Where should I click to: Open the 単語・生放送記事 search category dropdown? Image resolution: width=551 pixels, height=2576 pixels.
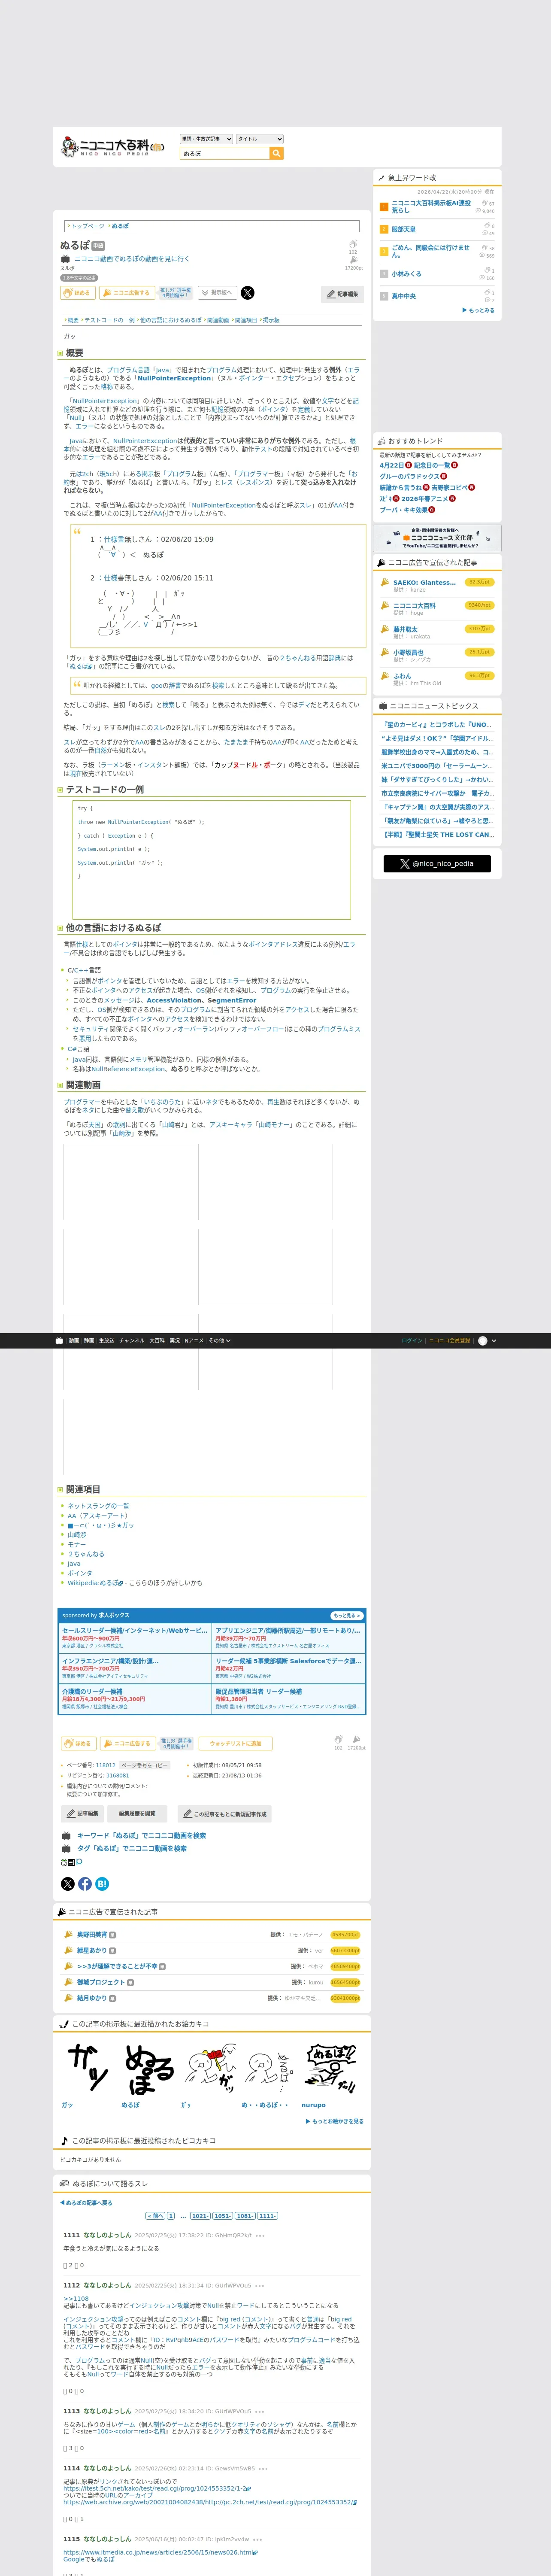point(206,139)
